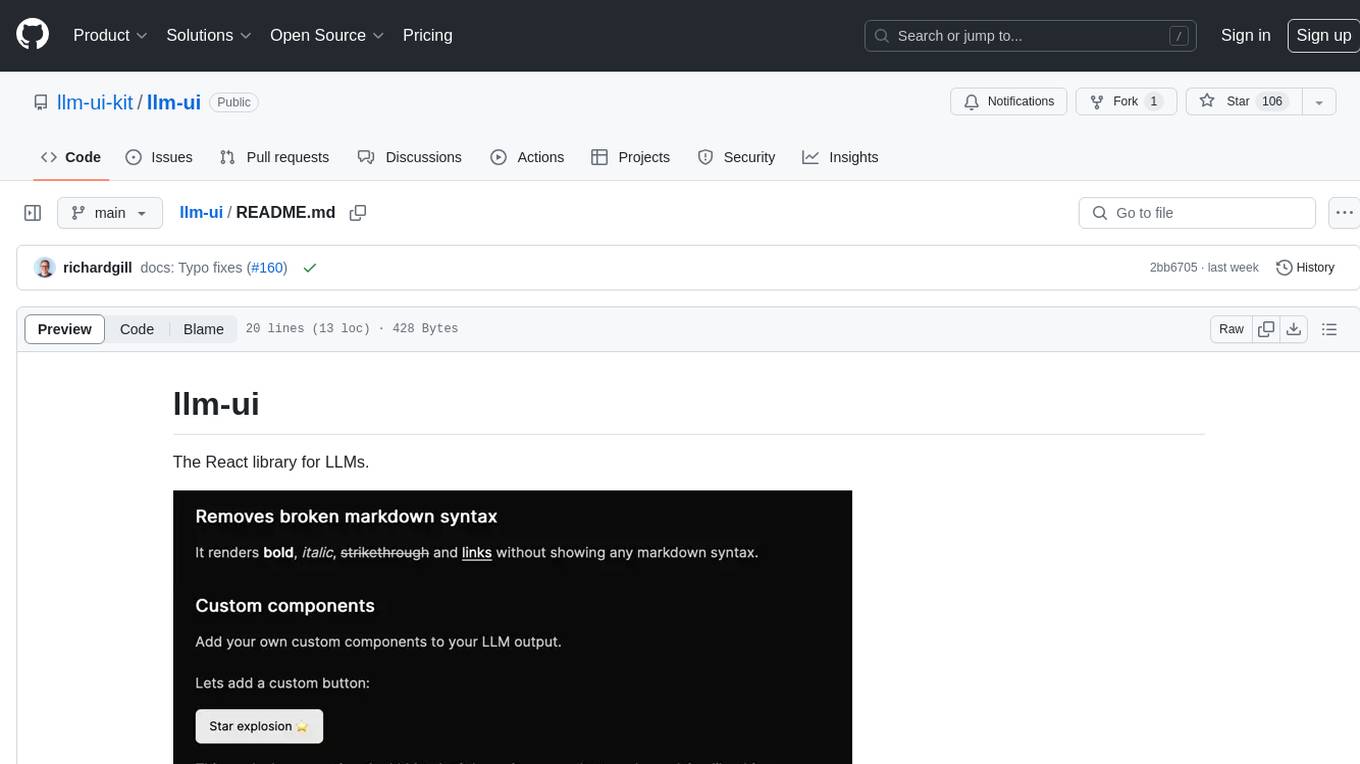Screen dimensions: 1360x764
Task: Open the Pricing page
Action: tap(427, 35)
